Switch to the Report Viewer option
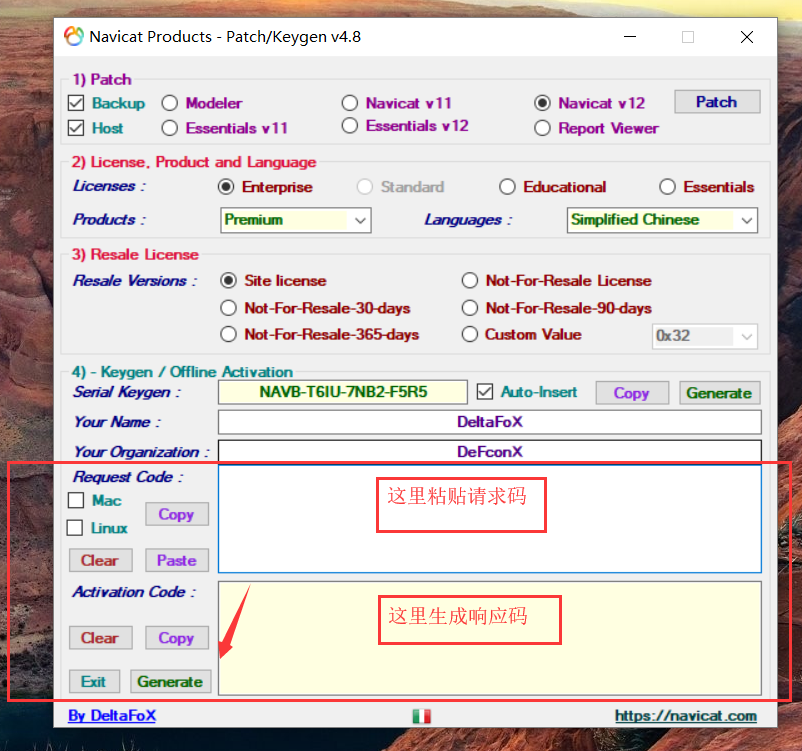The height and width of the screenshot is (751, 802). click(x=542, y=128)
